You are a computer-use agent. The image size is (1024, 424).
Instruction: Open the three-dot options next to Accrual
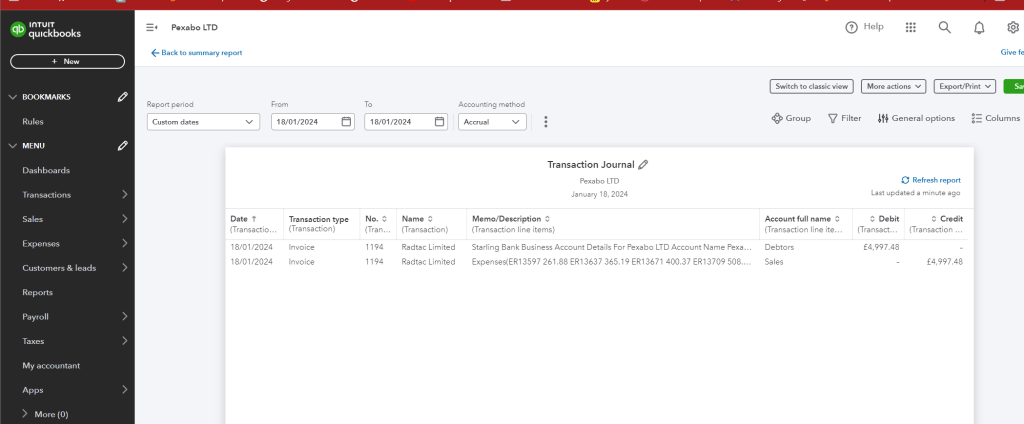[546, 122]
